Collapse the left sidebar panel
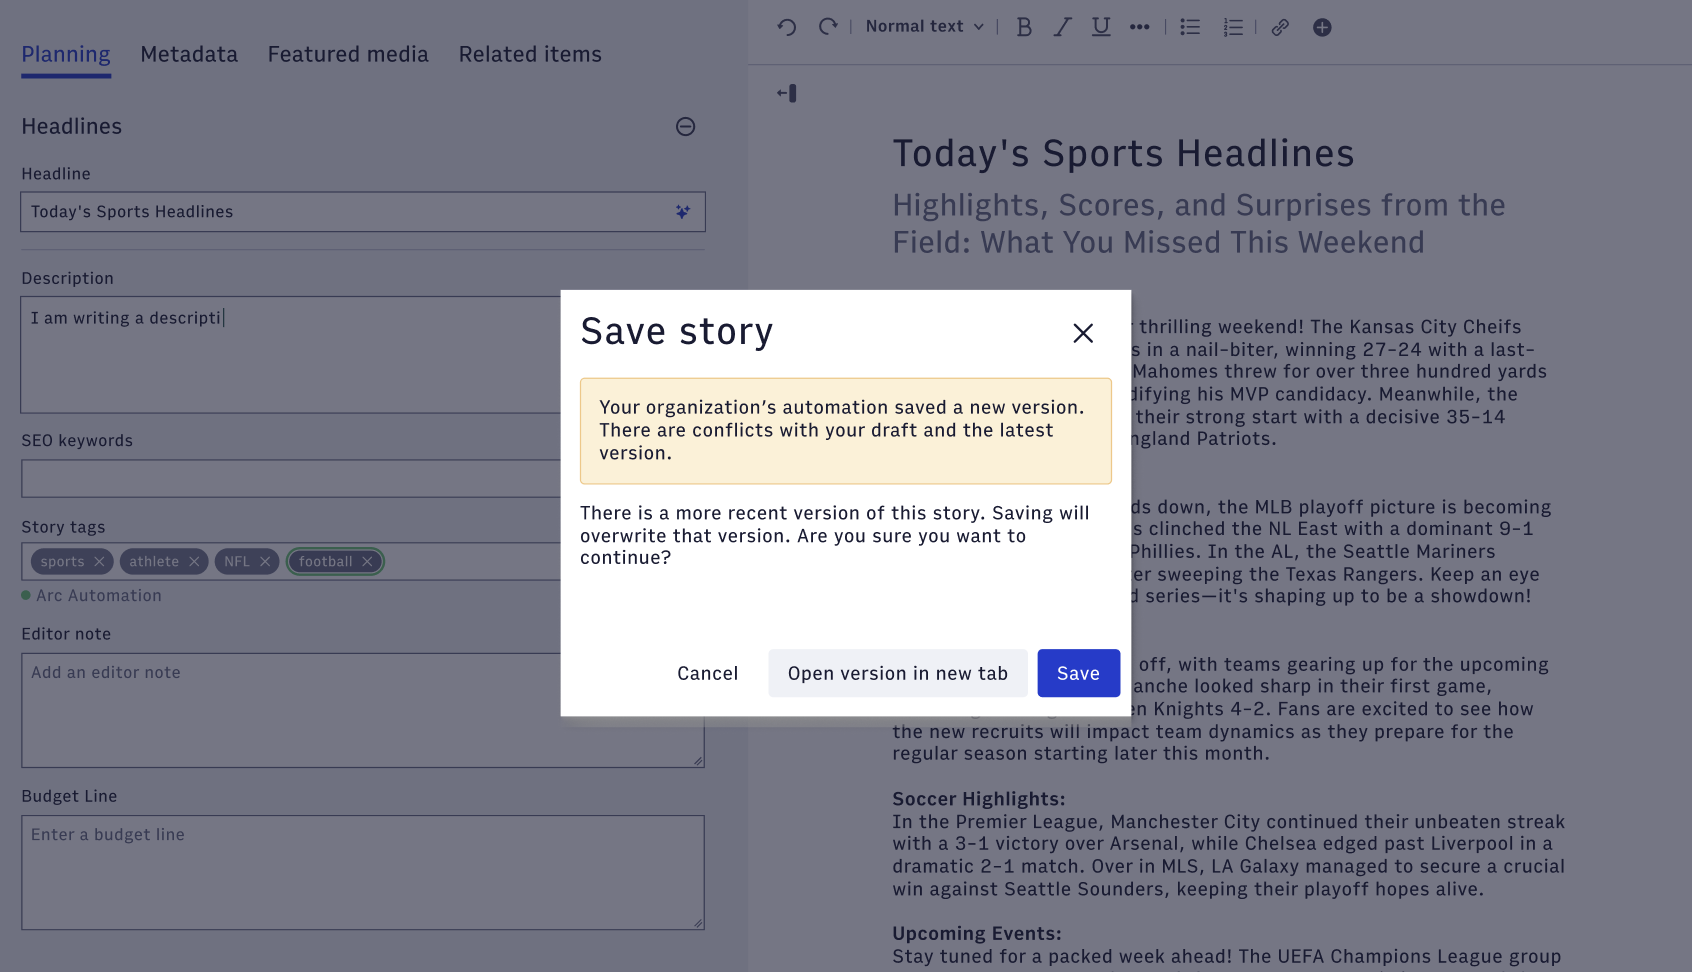1692x972 pixels. 787,93
